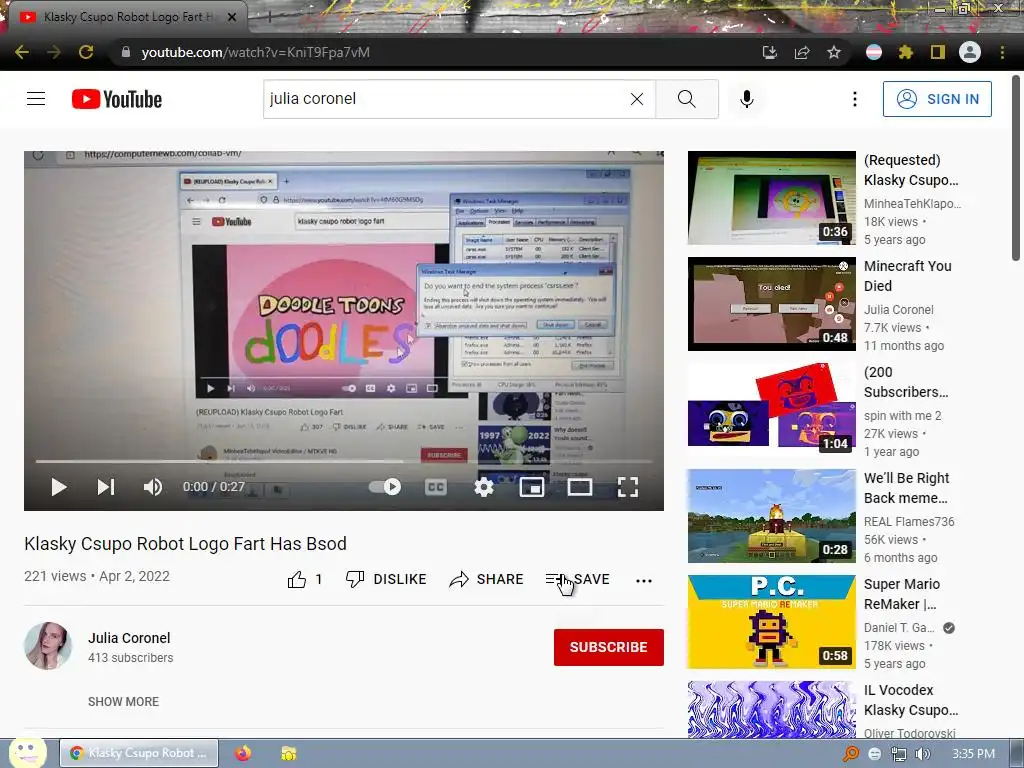Screen dimensions: 1024x768
Task: Save the video to a playlist
Action: [577, 579]
